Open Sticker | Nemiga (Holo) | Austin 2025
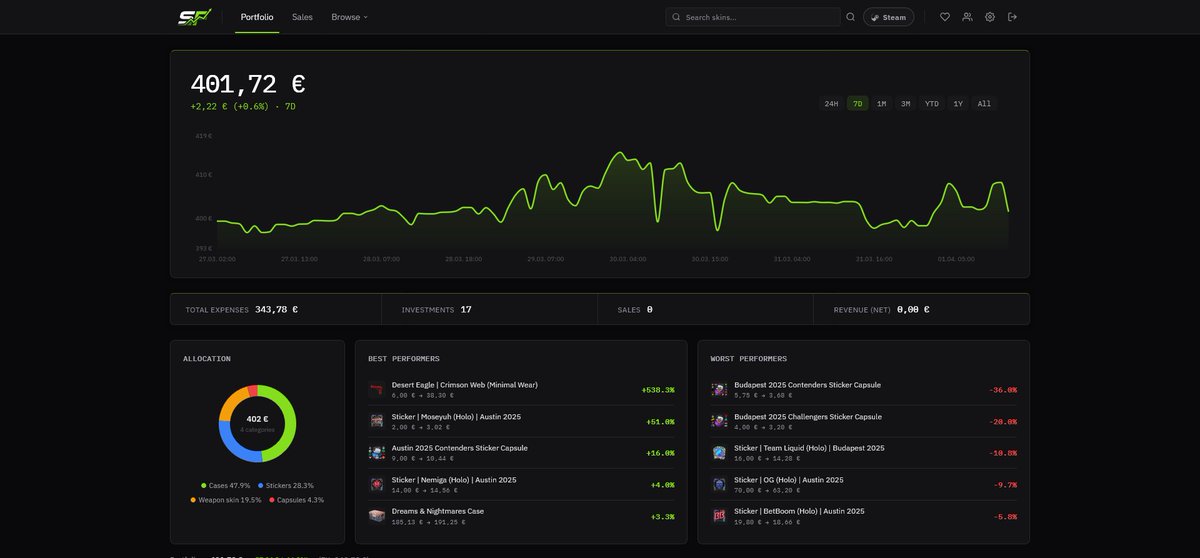This screenshot has width=1200, height=558. [x=454, y=480]
